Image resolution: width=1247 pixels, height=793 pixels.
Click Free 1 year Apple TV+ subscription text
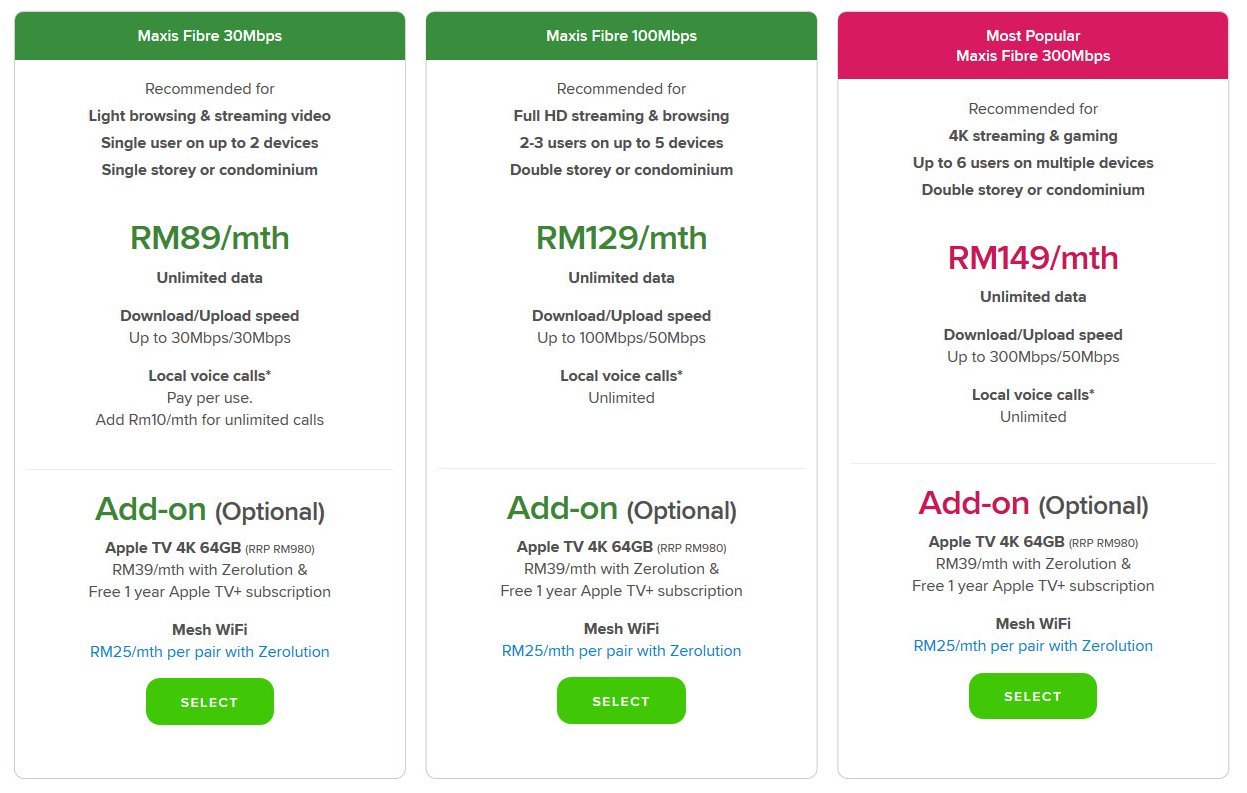[x=209, y=591]
